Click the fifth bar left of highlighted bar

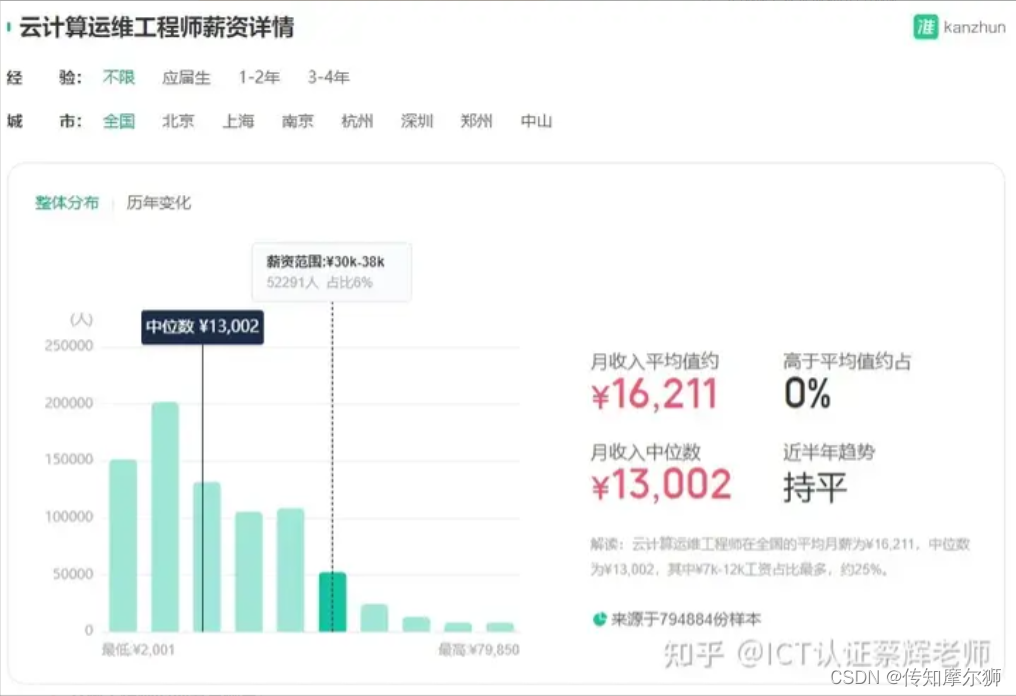291,570
